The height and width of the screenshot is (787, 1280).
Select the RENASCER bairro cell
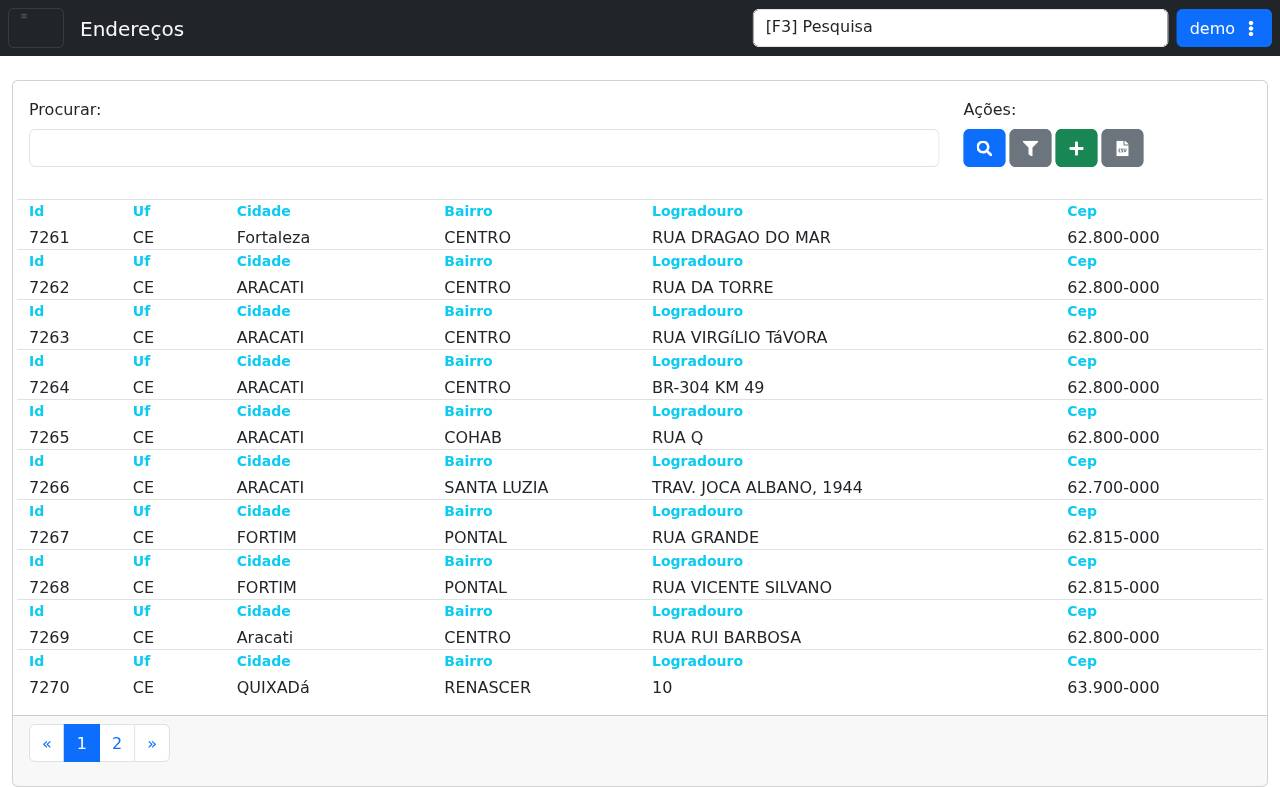(487, 688)
